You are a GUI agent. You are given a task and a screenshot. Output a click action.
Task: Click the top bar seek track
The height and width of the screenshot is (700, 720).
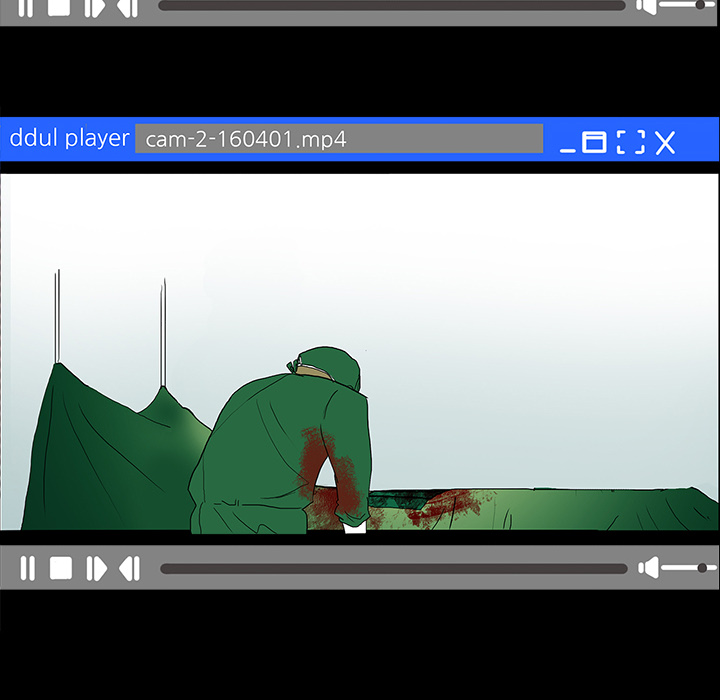(391, 6)
